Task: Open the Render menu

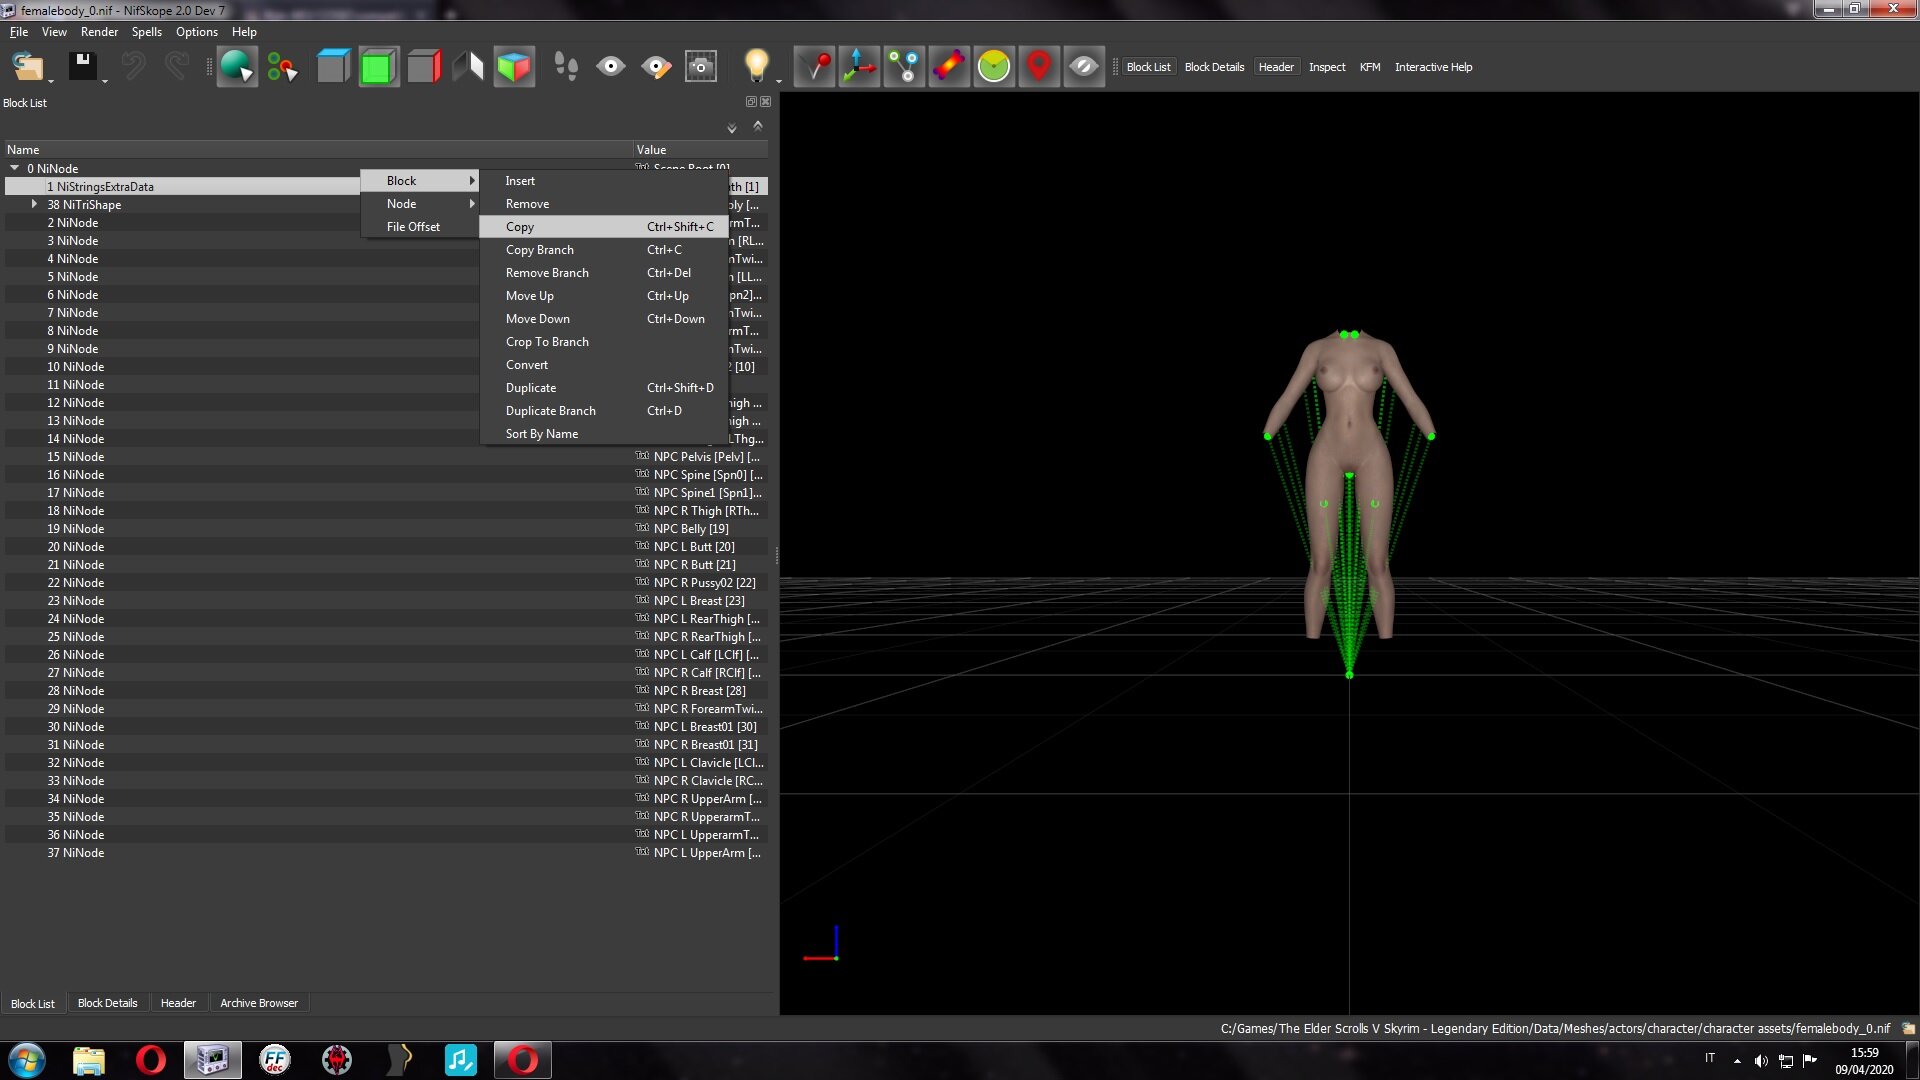Action: pos(99,32)
